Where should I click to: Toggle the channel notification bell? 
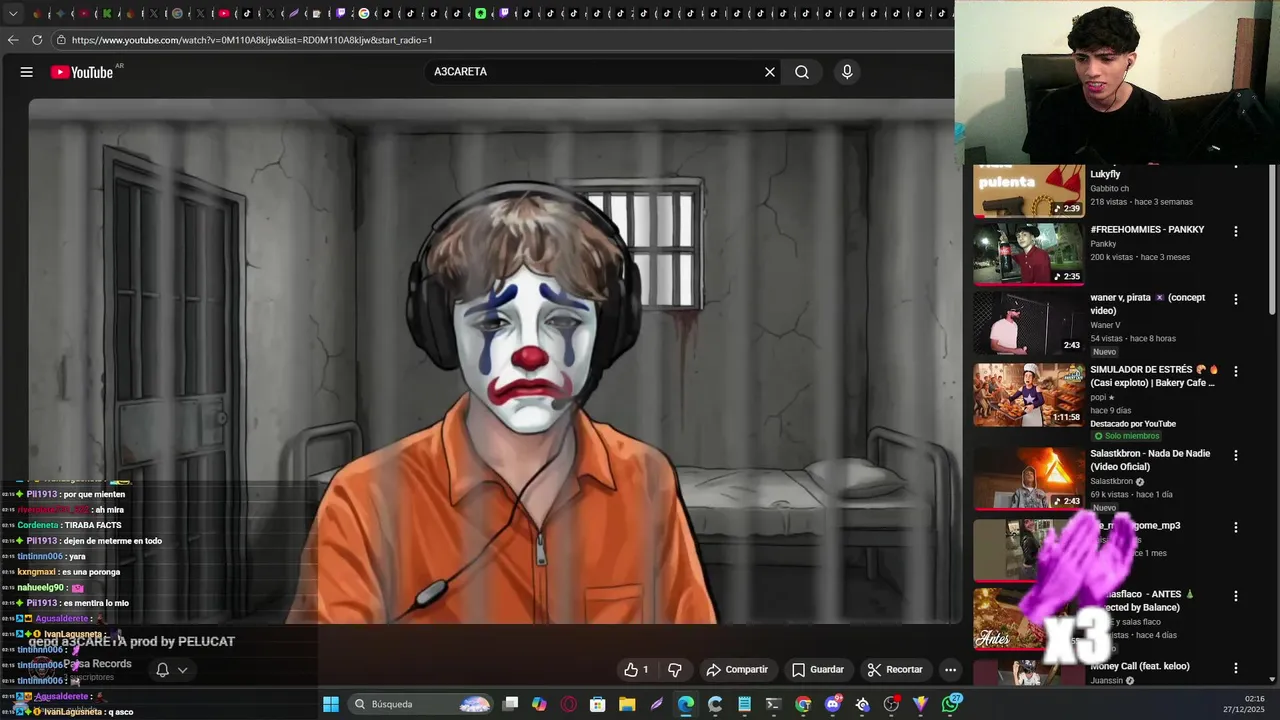162,670
